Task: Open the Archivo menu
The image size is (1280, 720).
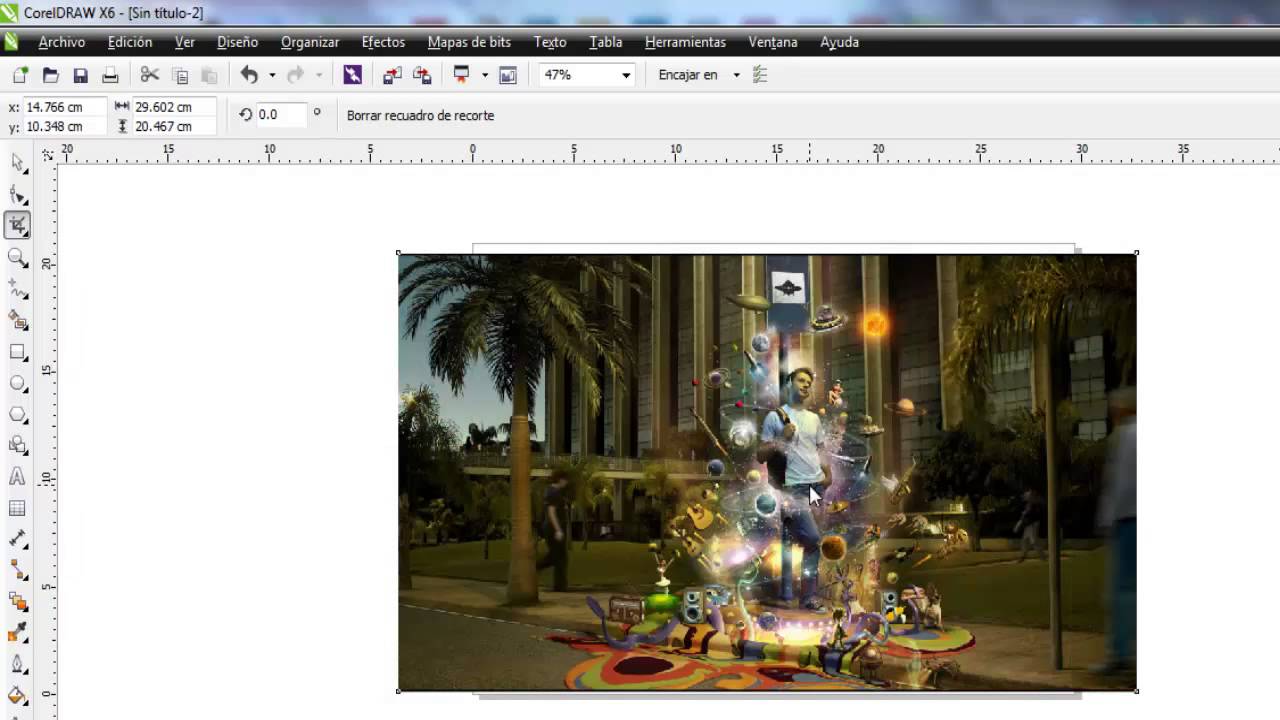Action: 61,42
